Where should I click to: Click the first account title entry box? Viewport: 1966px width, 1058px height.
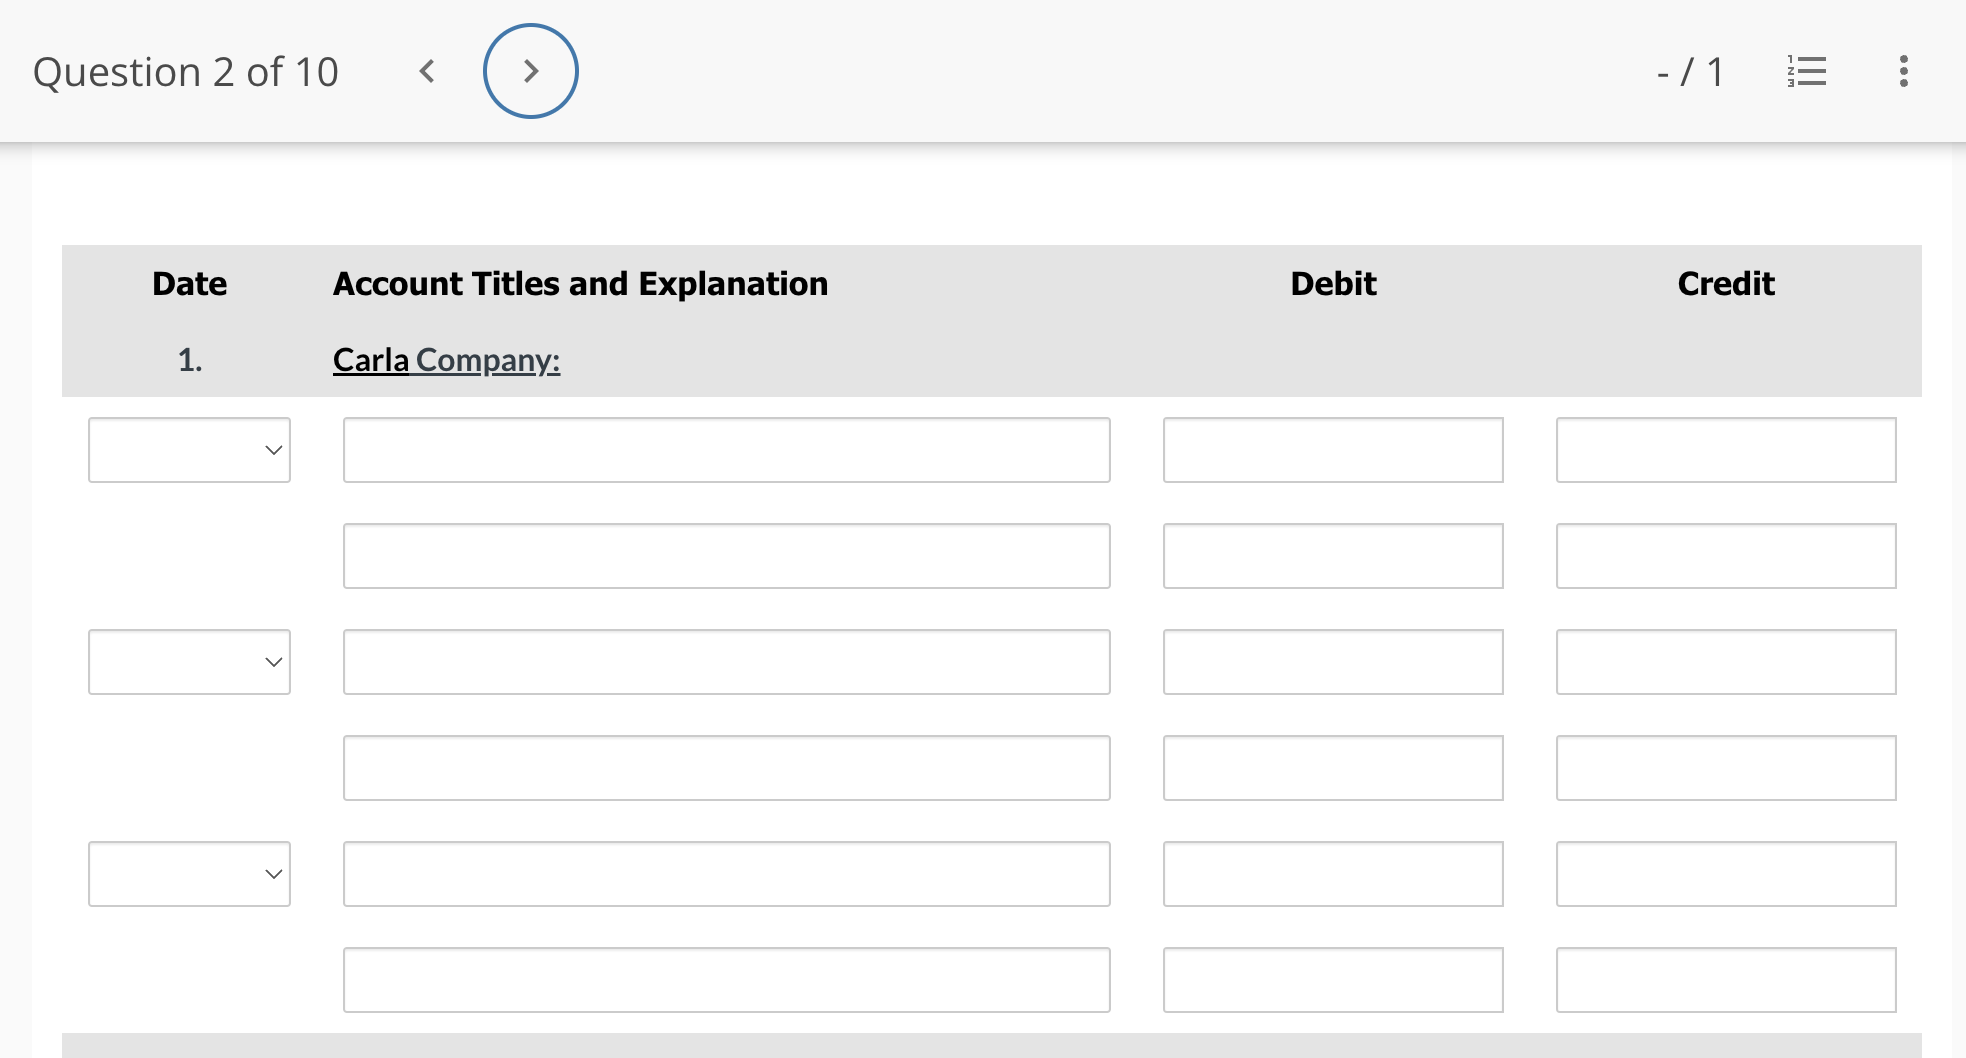pos(727,450)
